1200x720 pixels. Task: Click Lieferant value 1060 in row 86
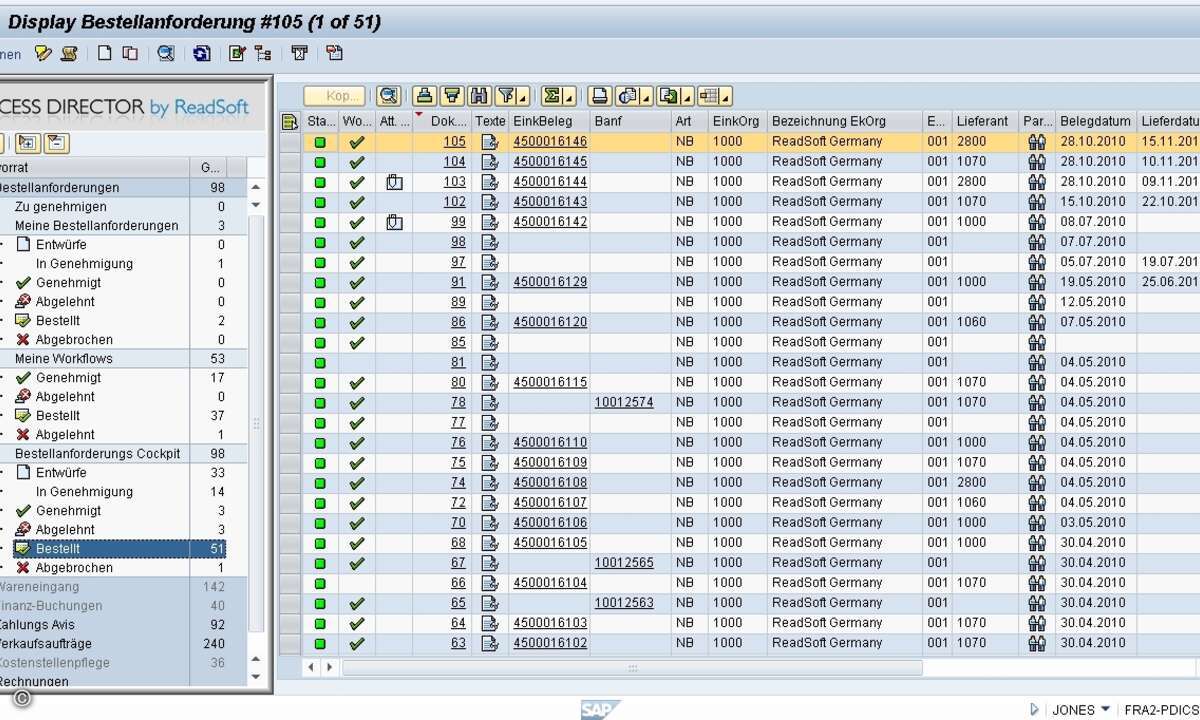click(971, 322)
